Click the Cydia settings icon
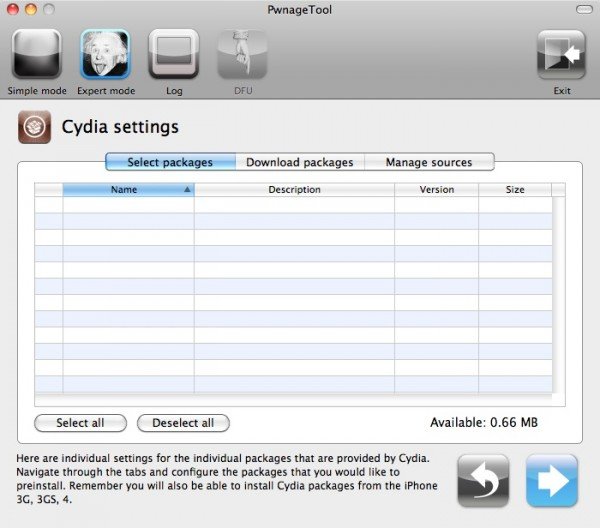Viewport: 600px width, 528px height. click(x=34, y=127)
